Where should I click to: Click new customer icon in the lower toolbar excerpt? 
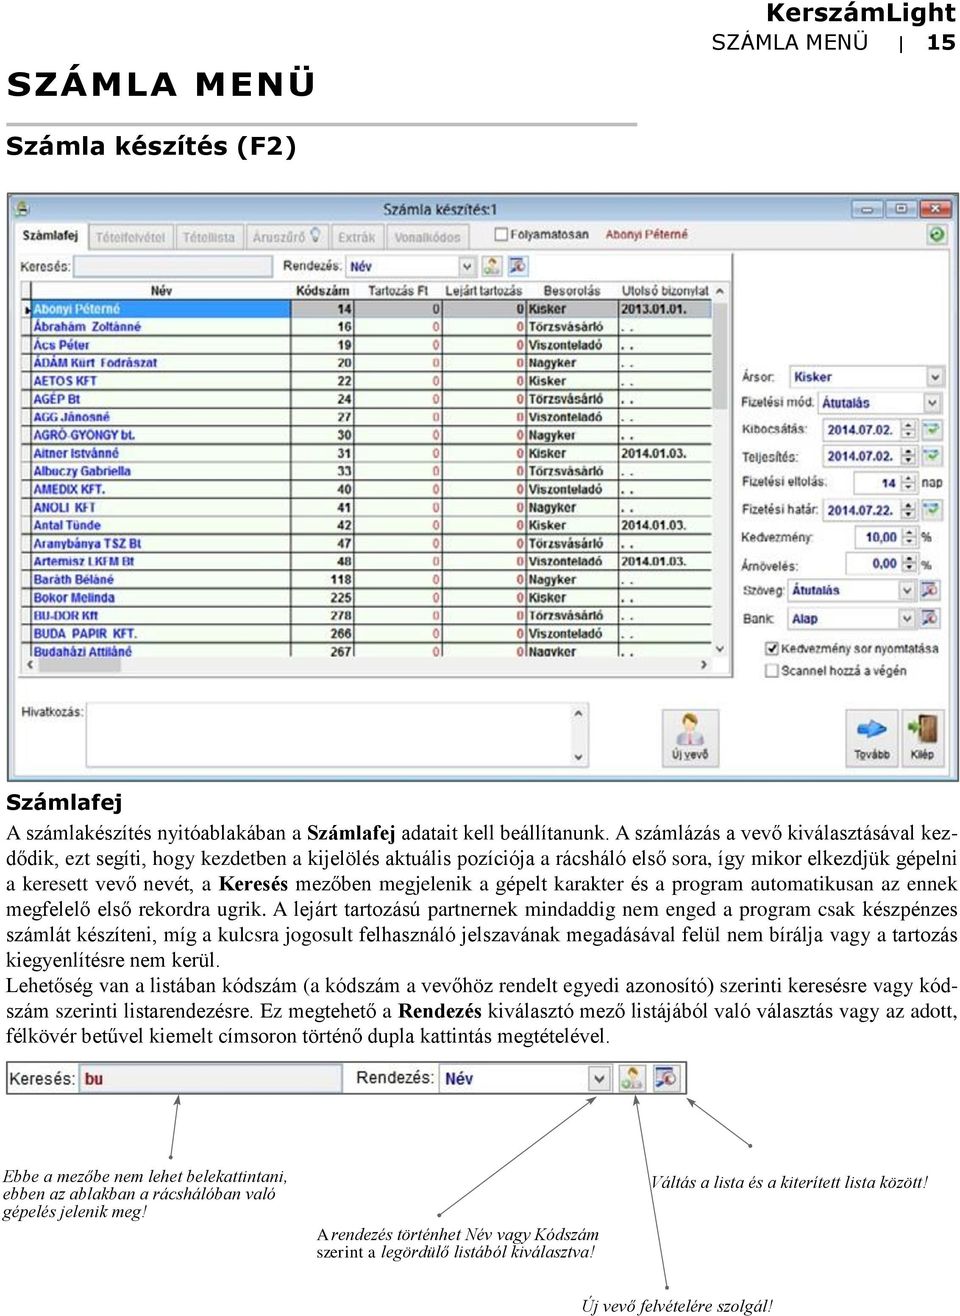point(632,1078)
